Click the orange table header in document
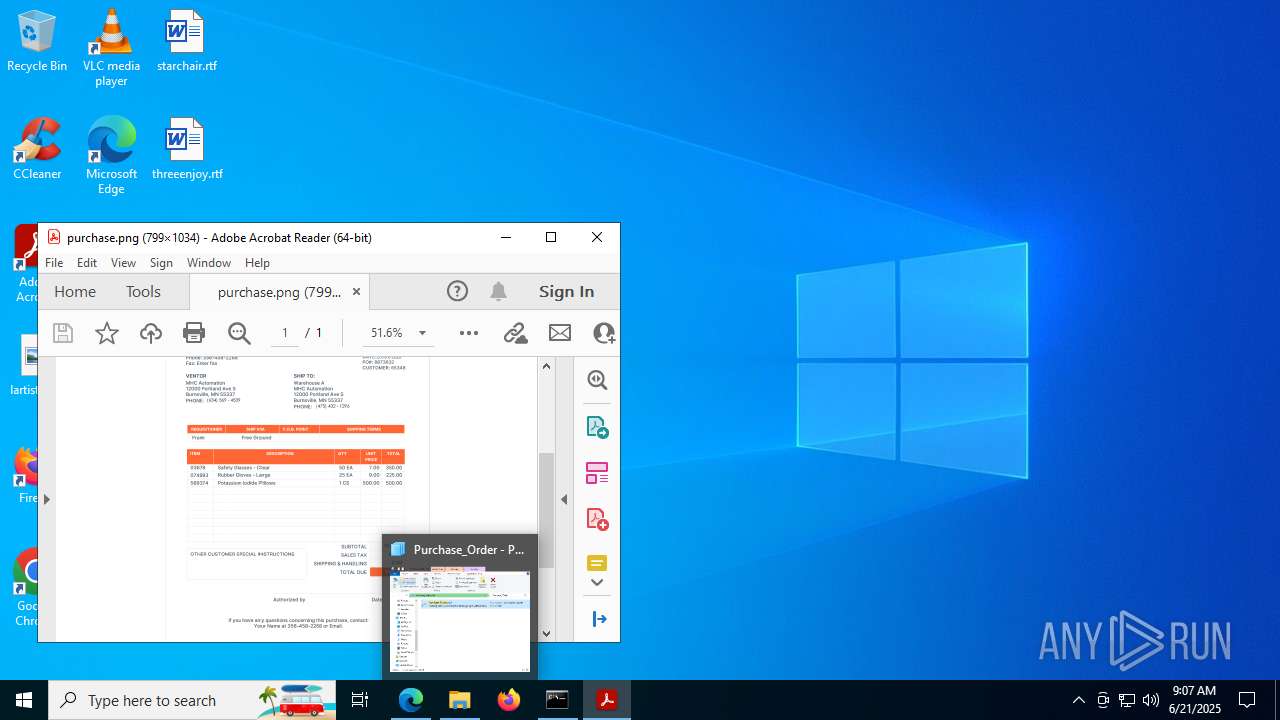This screenshot has width=1280, height=720. point(296,456)
